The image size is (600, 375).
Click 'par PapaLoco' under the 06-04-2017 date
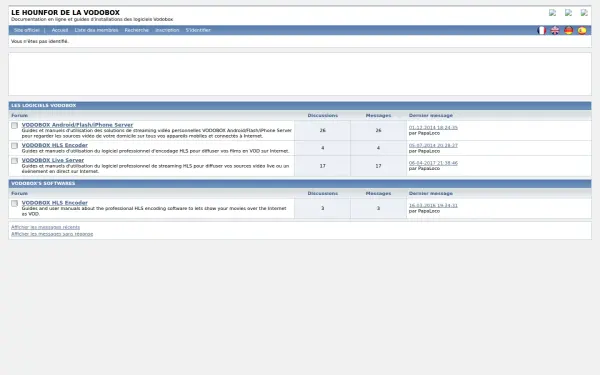[424, 169]
